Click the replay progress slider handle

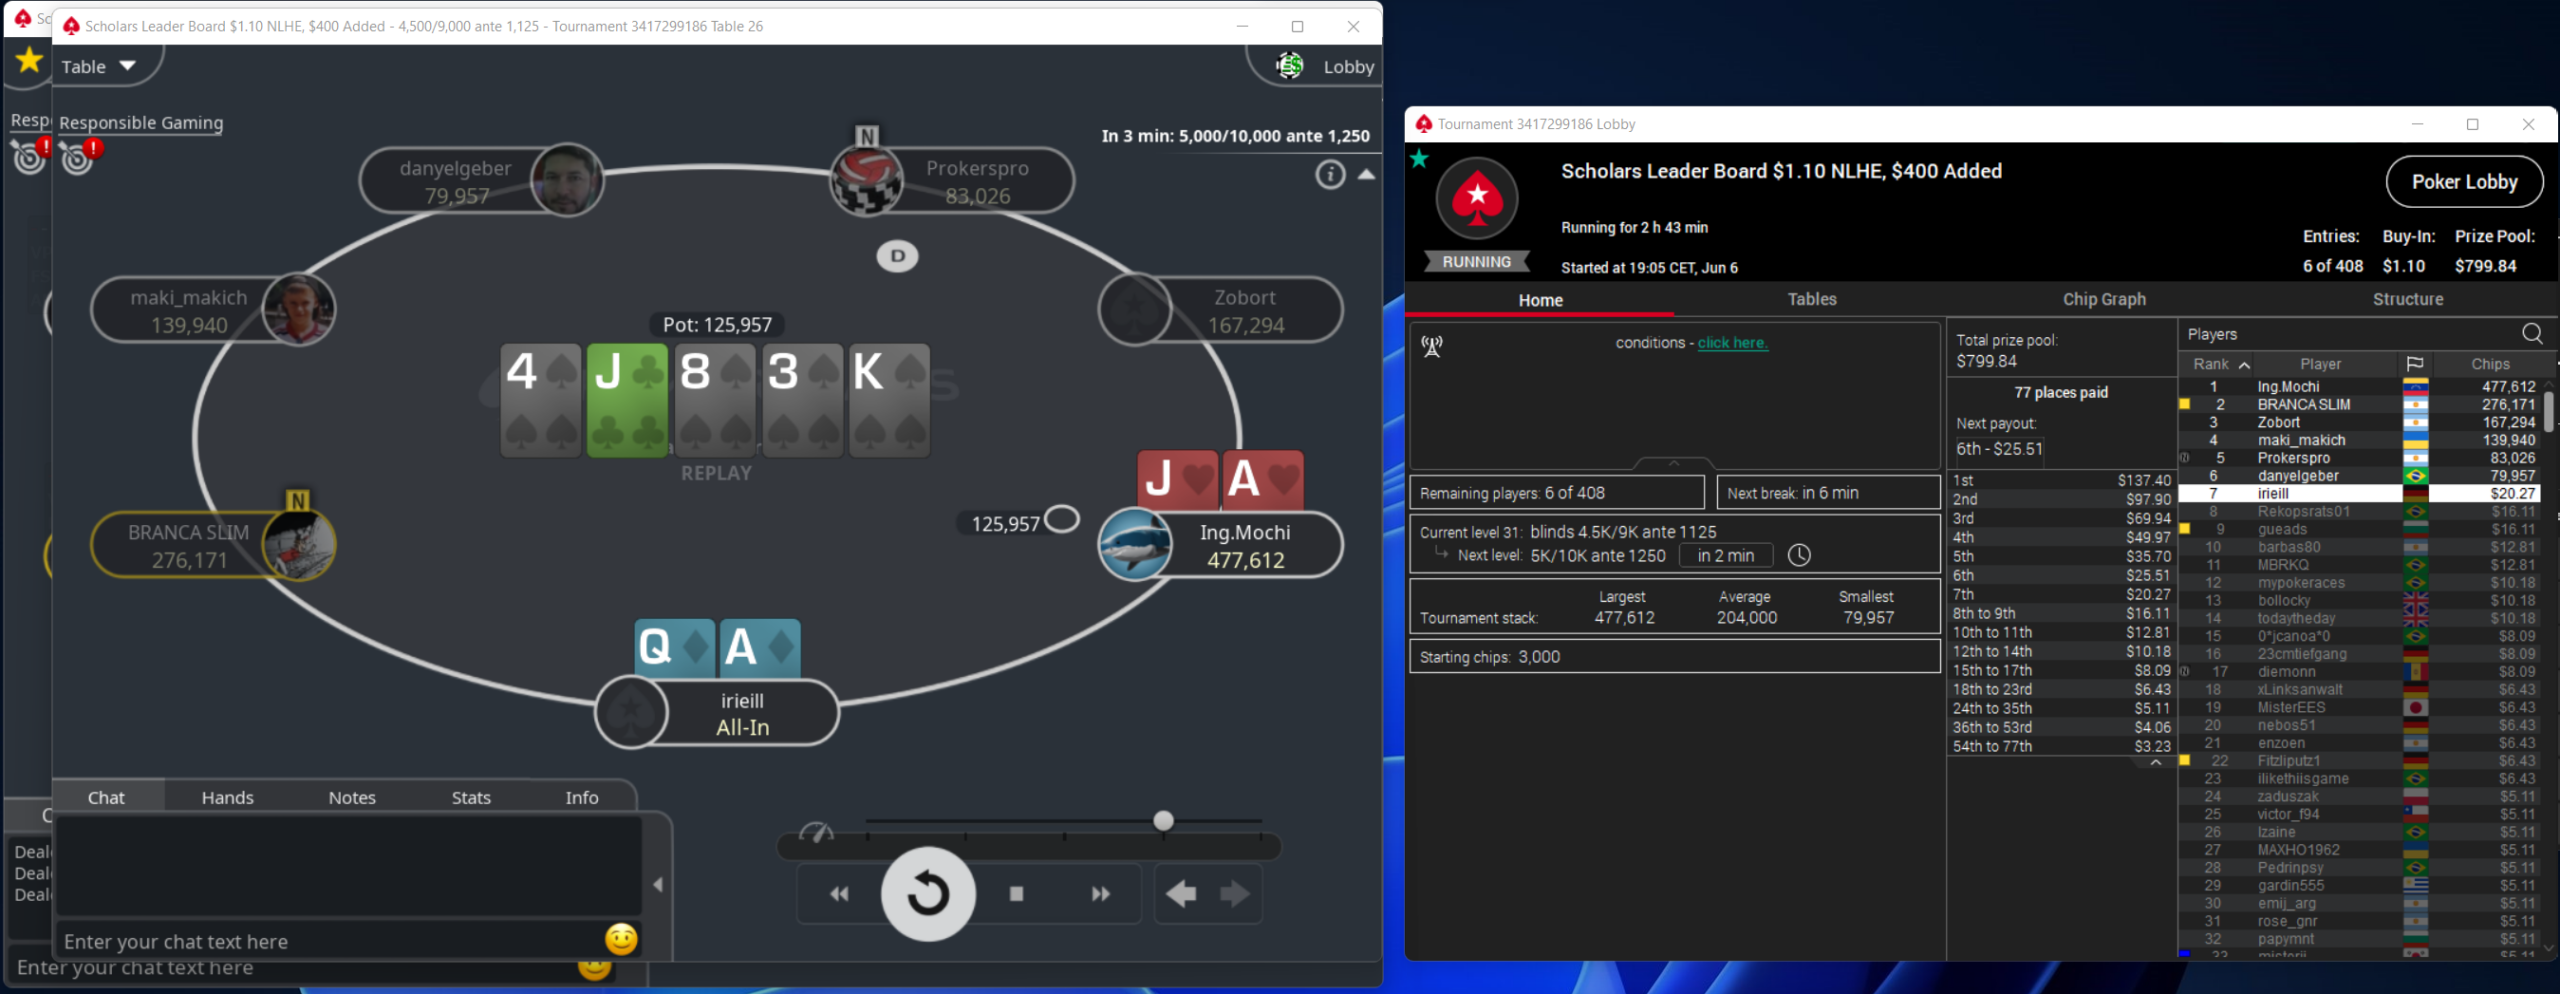pyautogui.click(x=1162, y=821)
